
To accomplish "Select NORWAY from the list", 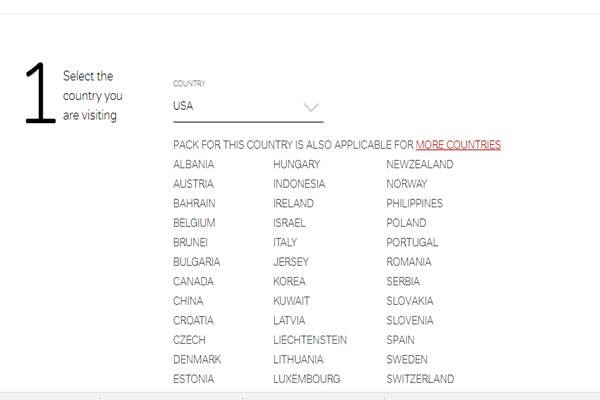I will pos(407,184).
